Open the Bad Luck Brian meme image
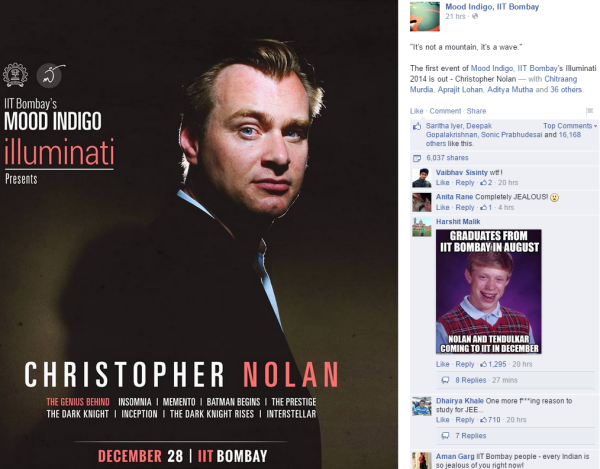This screenshot has width=600, height=469. [489, 291]
